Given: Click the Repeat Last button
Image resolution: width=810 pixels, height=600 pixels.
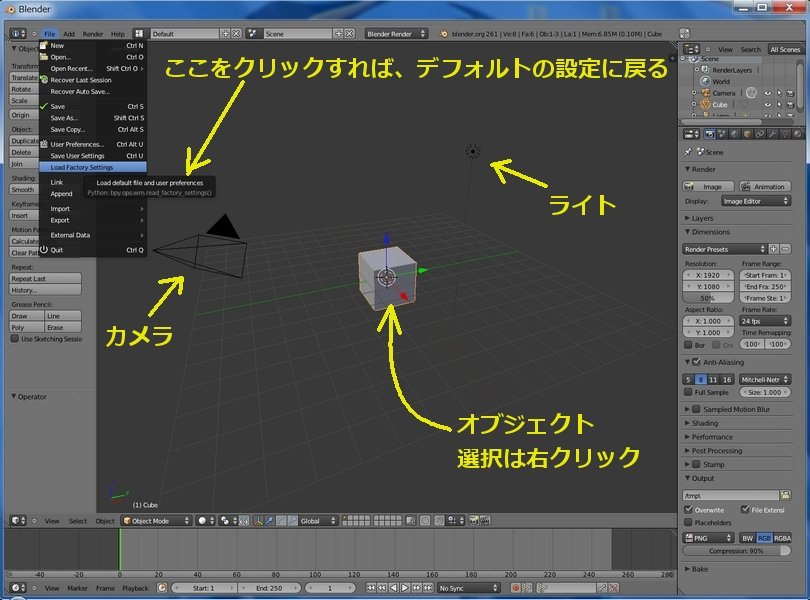Looking at the screenshot, I should pos(45,279).
